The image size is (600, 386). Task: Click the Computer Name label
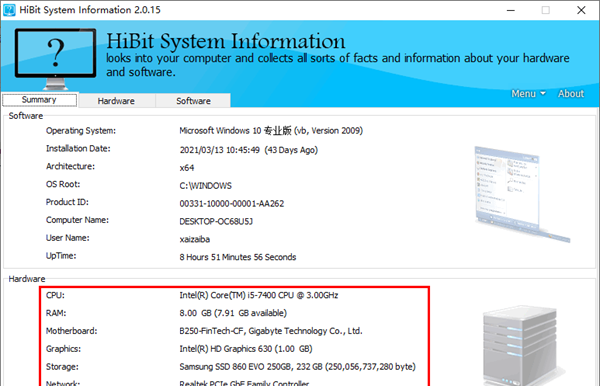pos(77,220)
